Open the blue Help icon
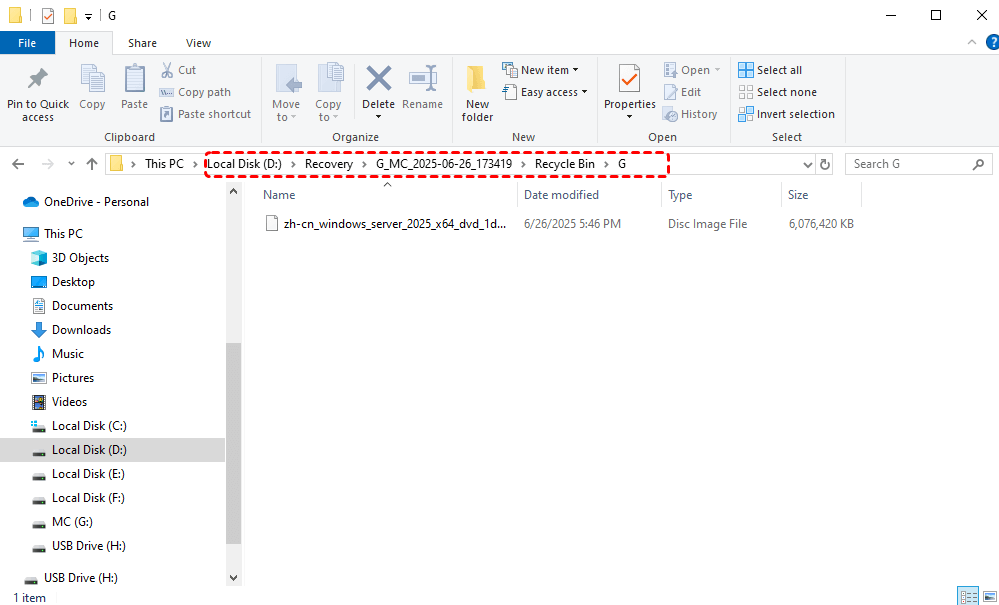Image resolution: width=999 pixels, height=605 pixels. (x=993, y=43)
